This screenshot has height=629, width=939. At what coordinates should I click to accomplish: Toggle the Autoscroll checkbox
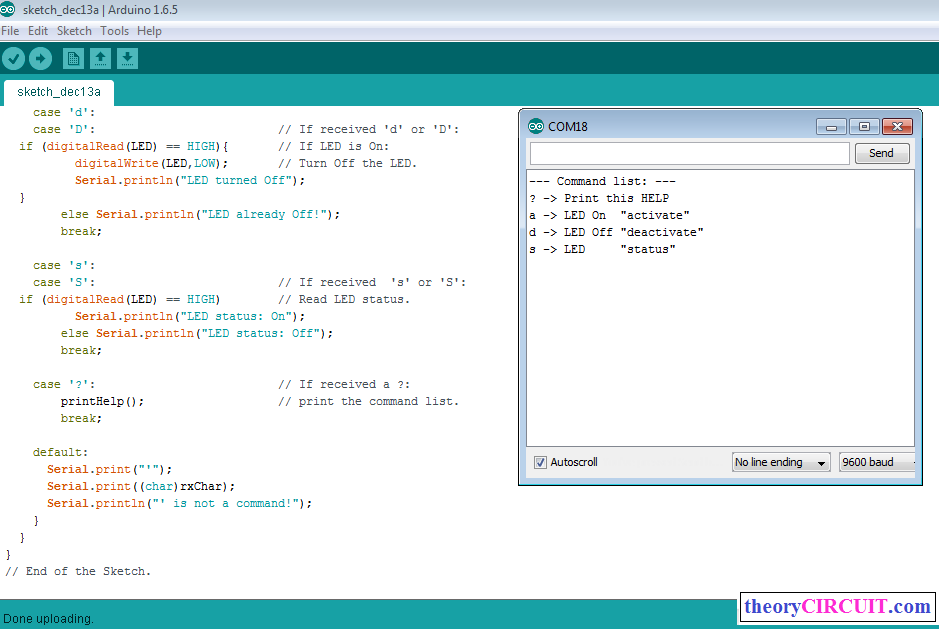click(x=541, y=462)
